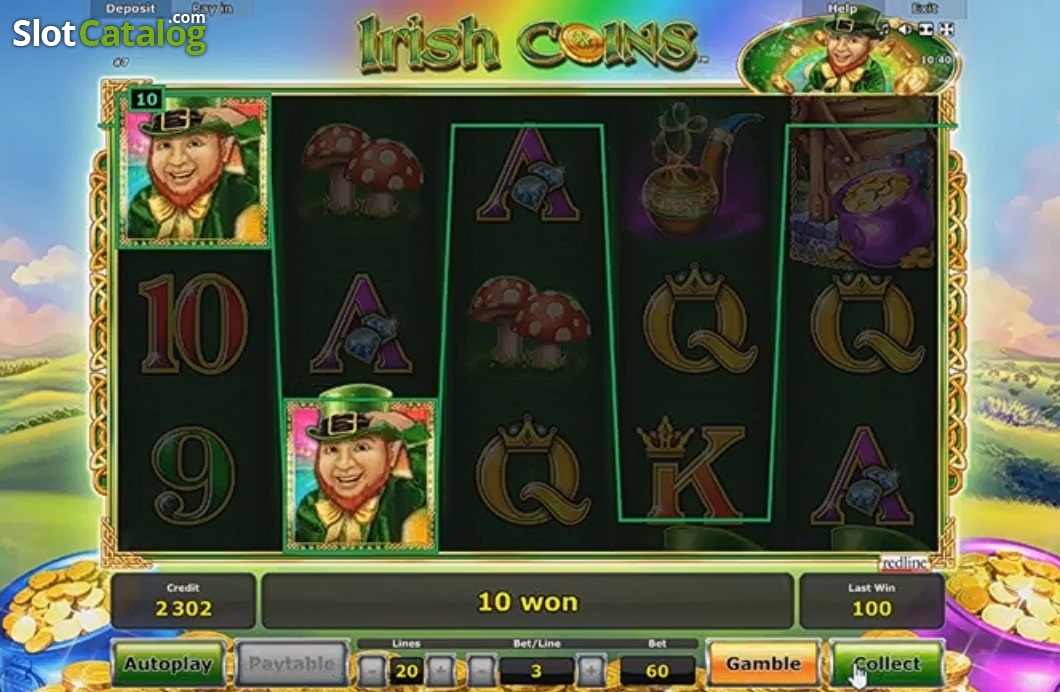Click the leprechaun symbol on reel two
Image resolution: width=1060 pixels, height=692 pixels.
click(x=361, y=475)
